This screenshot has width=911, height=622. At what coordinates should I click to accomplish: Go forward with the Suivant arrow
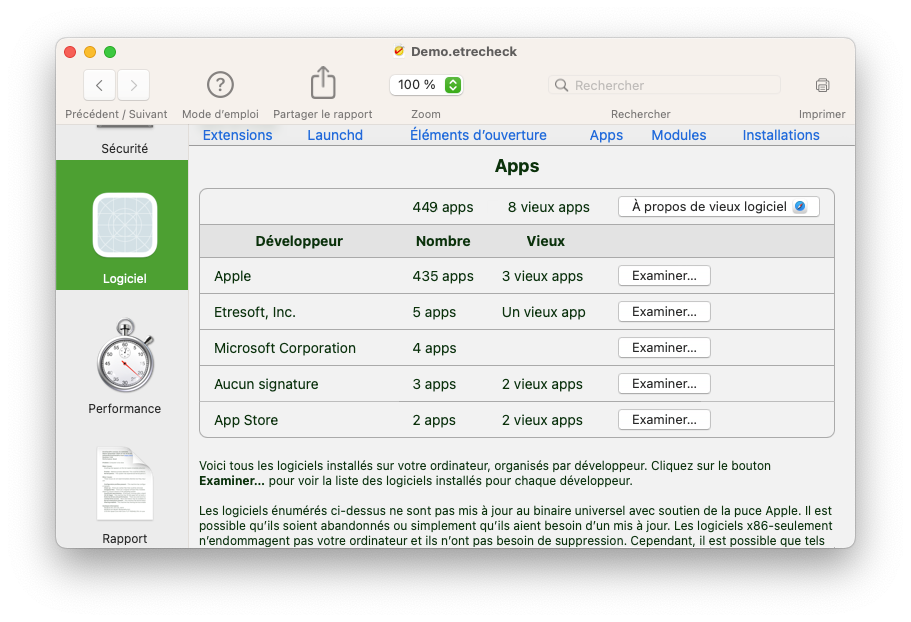134,85
